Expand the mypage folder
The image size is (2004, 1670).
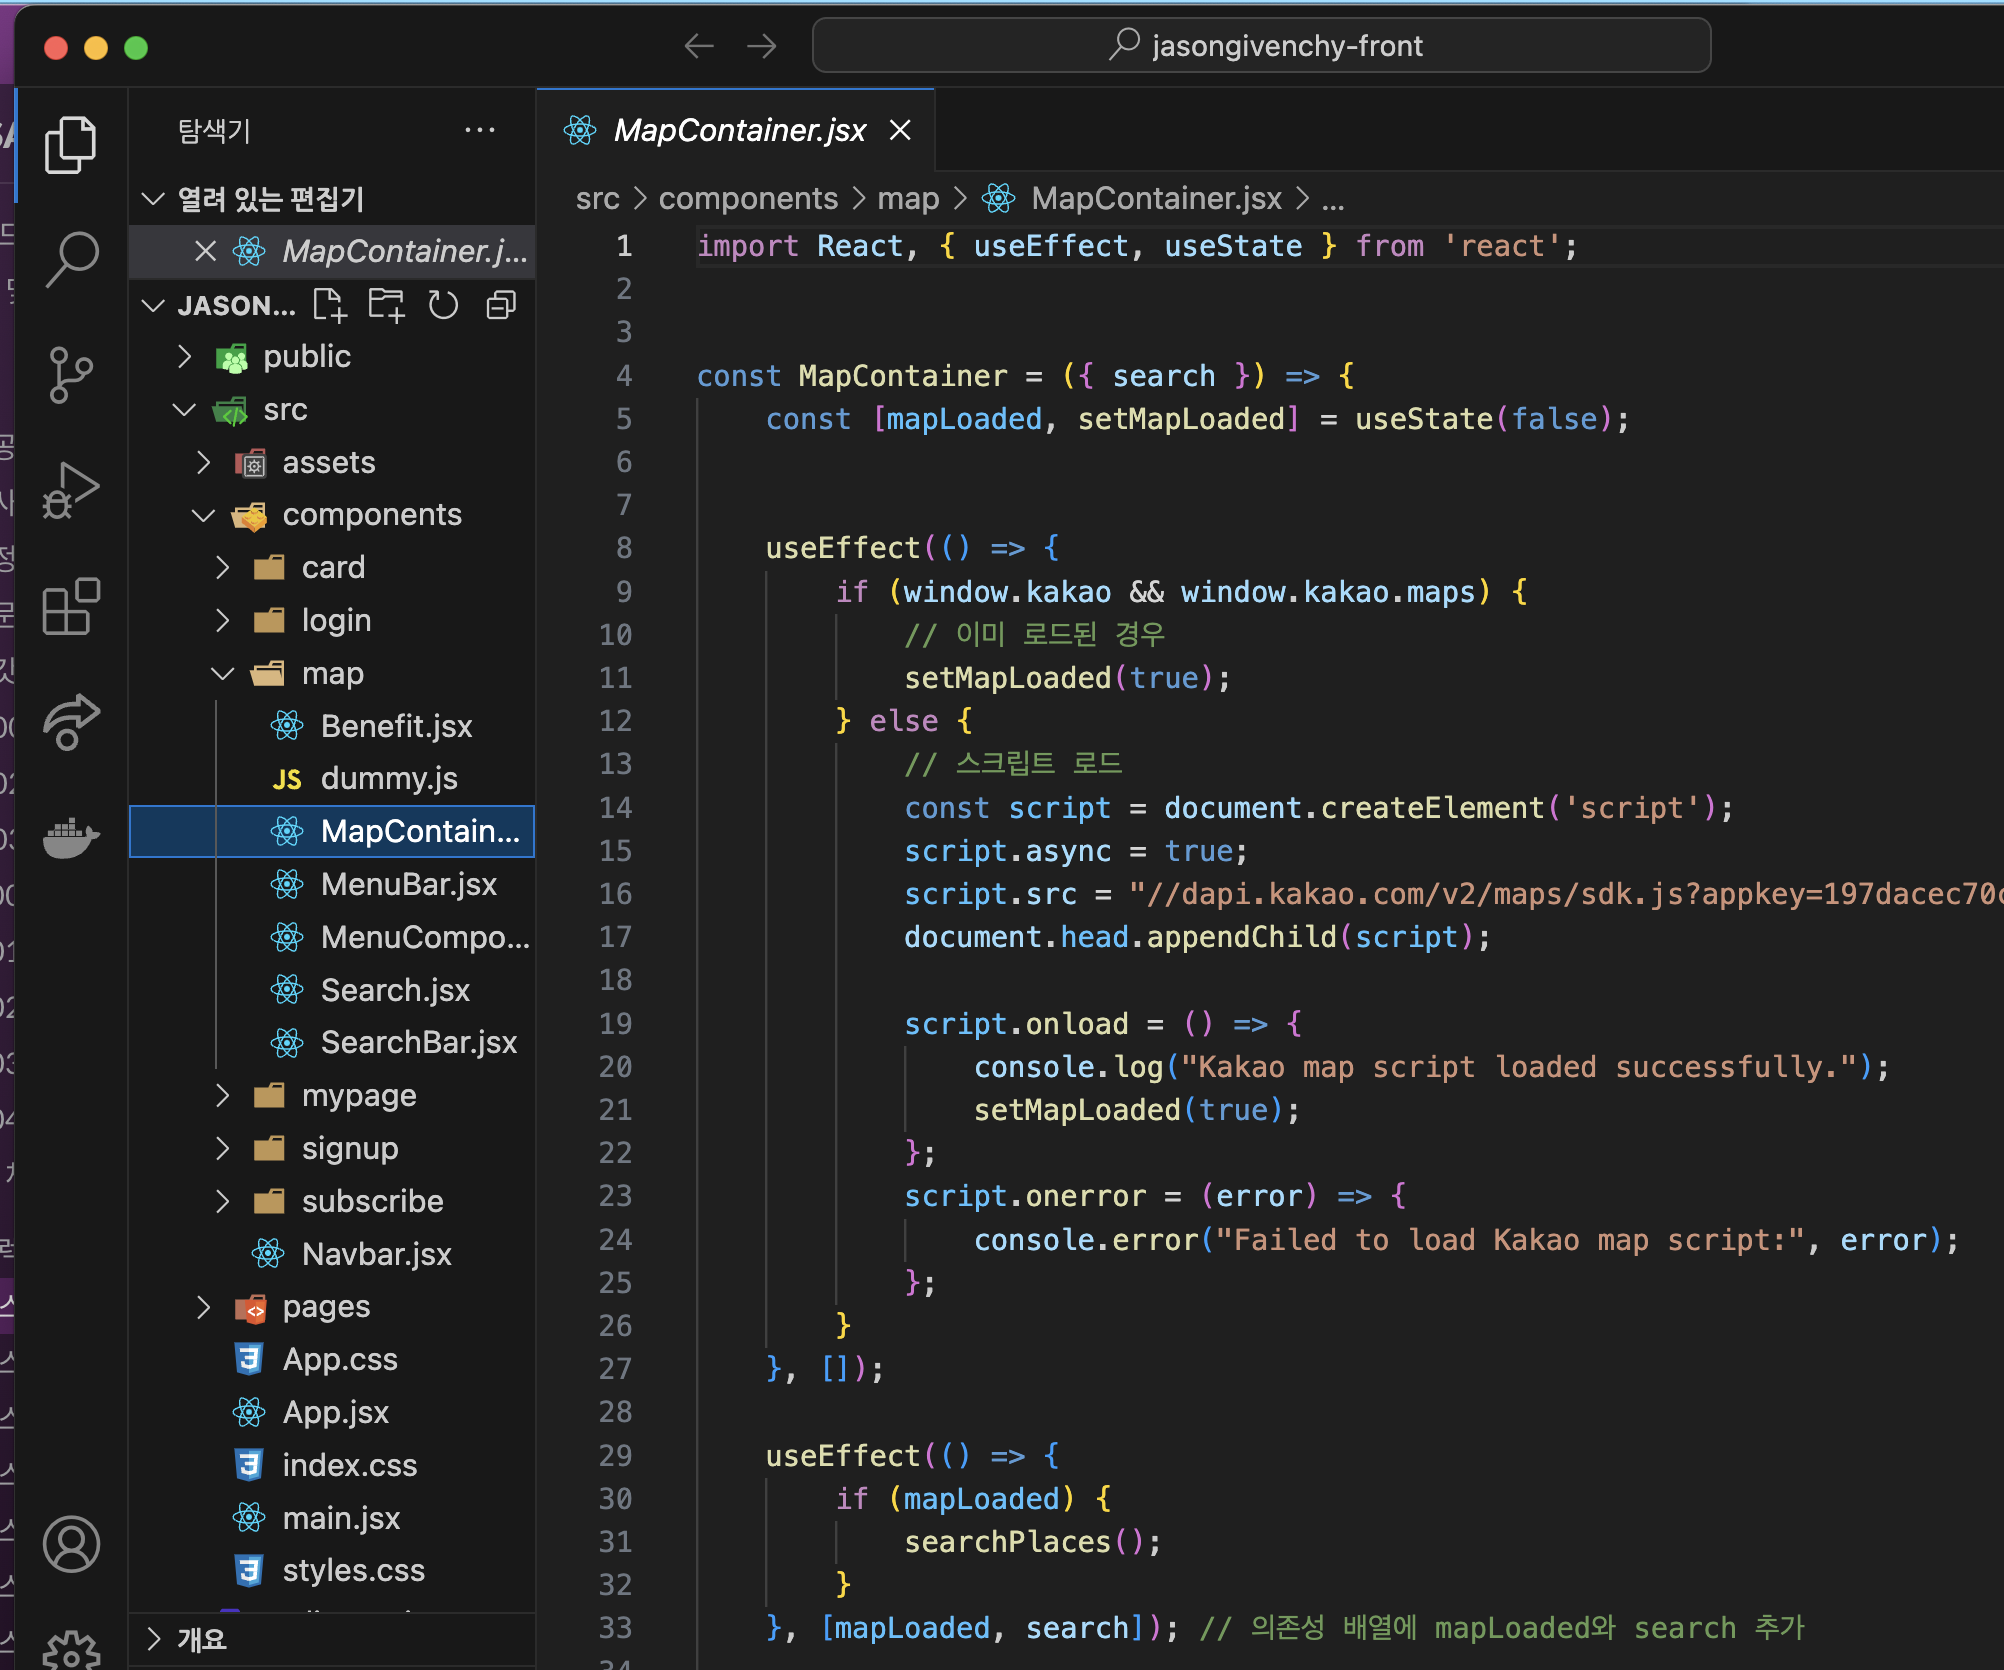point(358,1096)
